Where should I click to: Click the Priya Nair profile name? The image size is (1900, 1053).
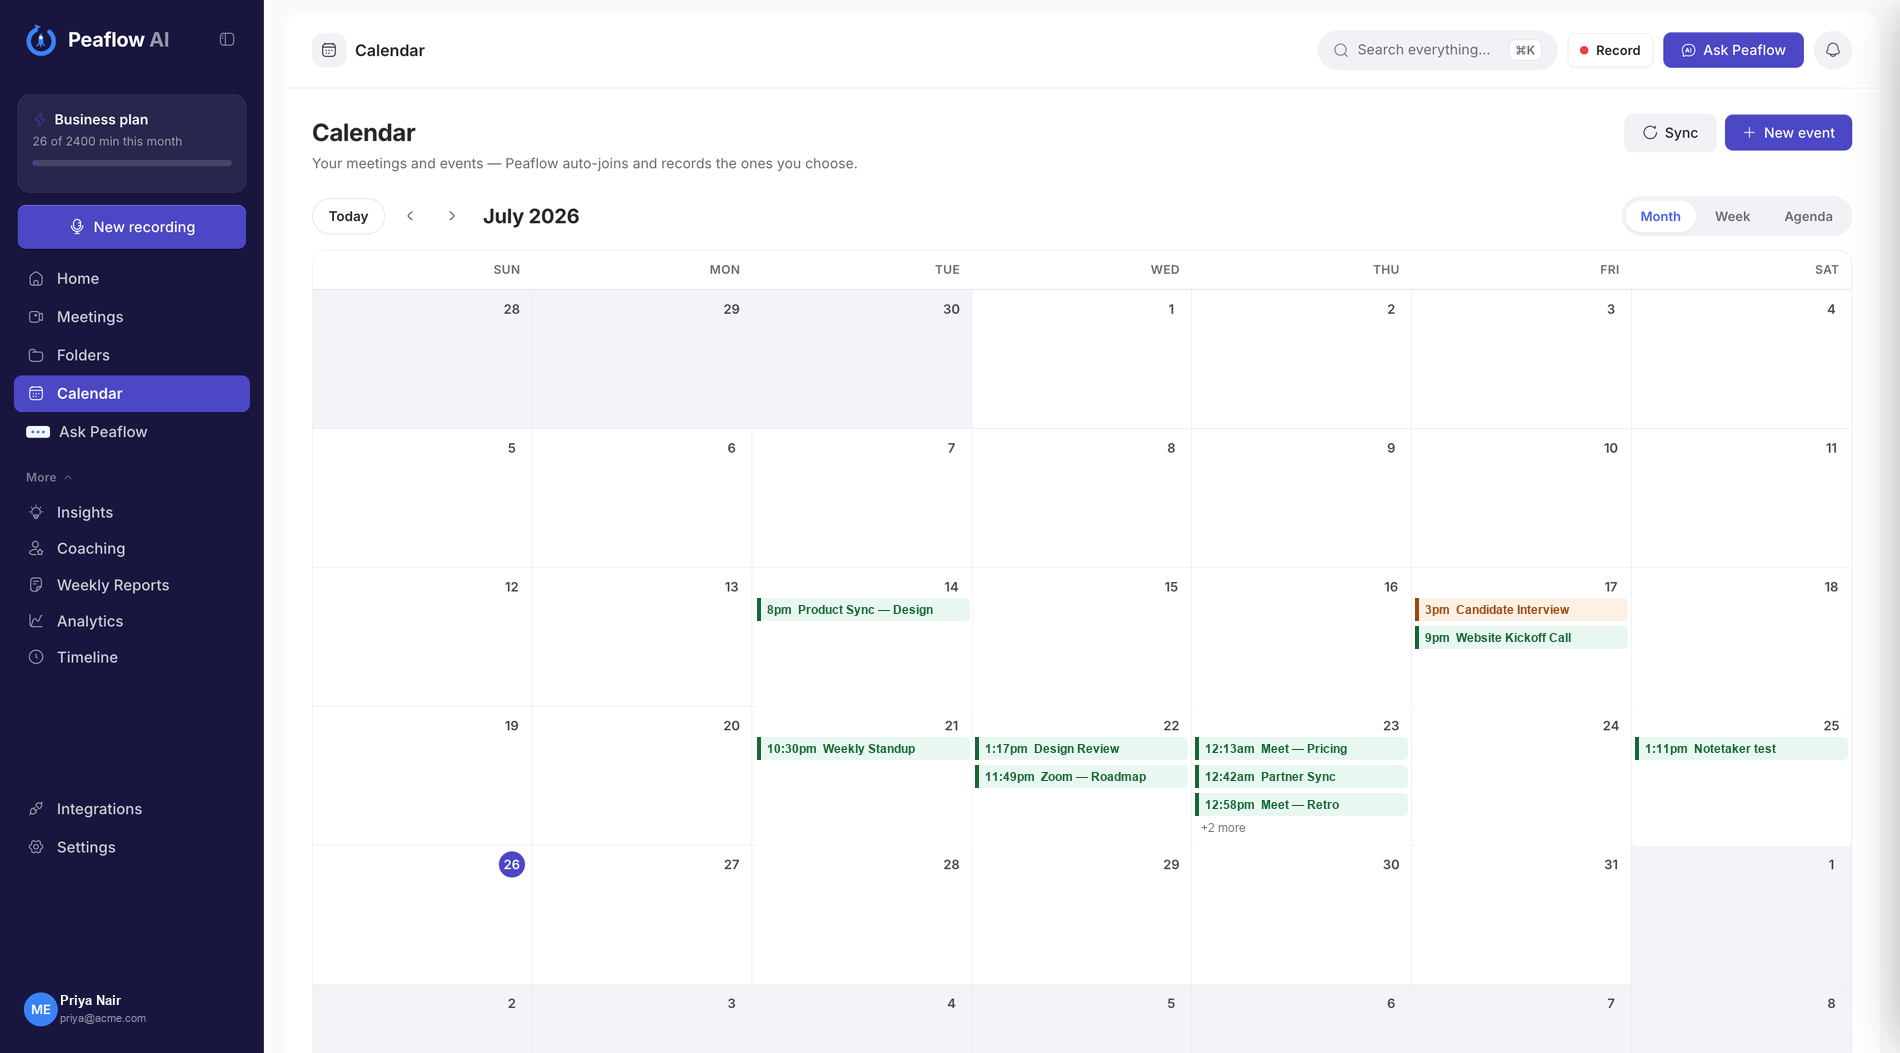[90, 1001]
